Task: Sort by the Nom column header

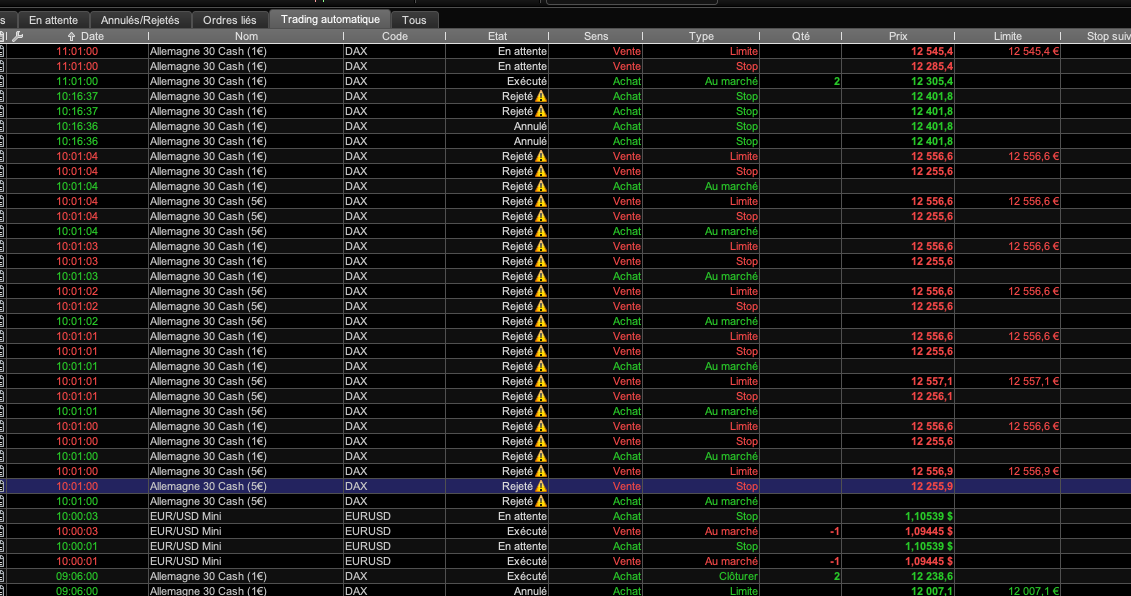Action: [246, 36]
